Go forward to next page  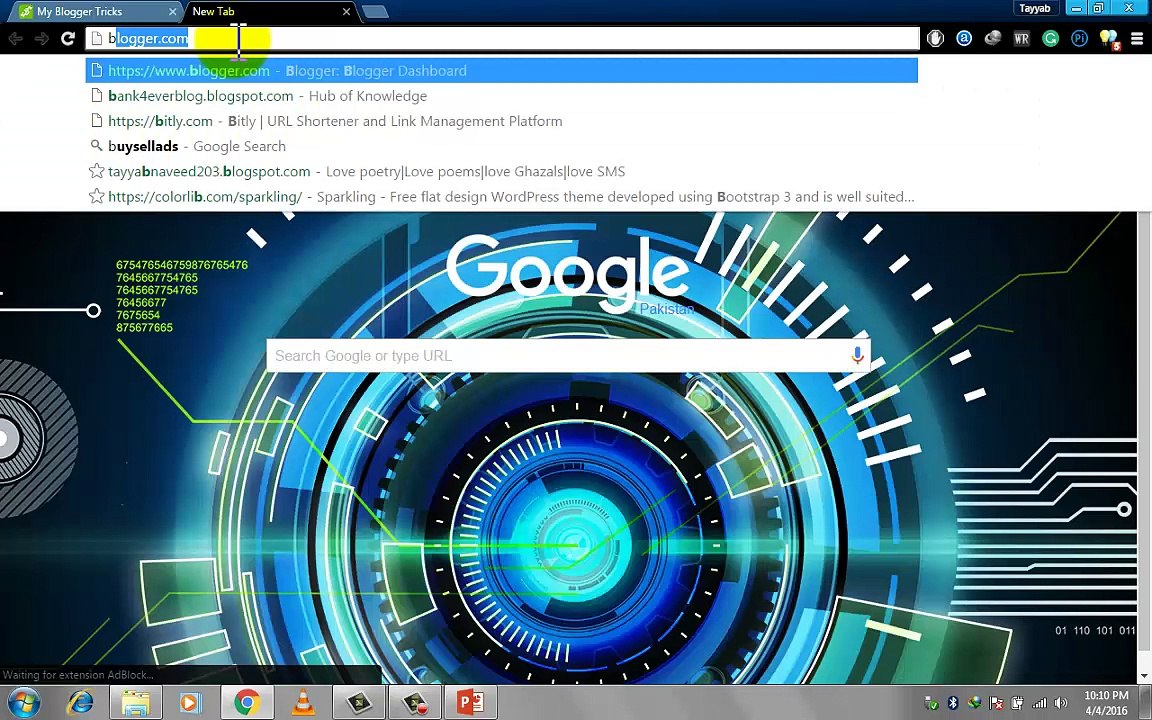click(41, 38)
